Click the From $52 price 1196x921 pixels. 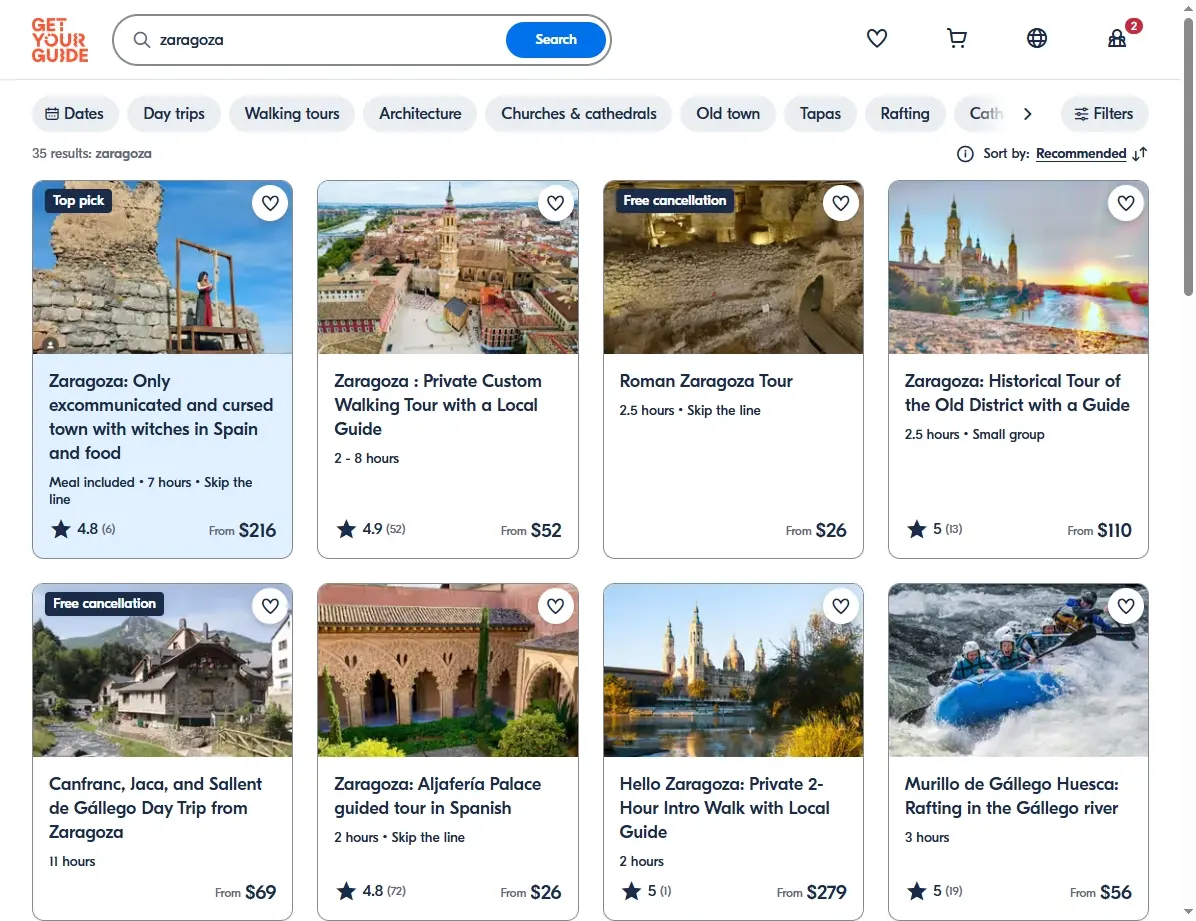[x=531, y=530]
